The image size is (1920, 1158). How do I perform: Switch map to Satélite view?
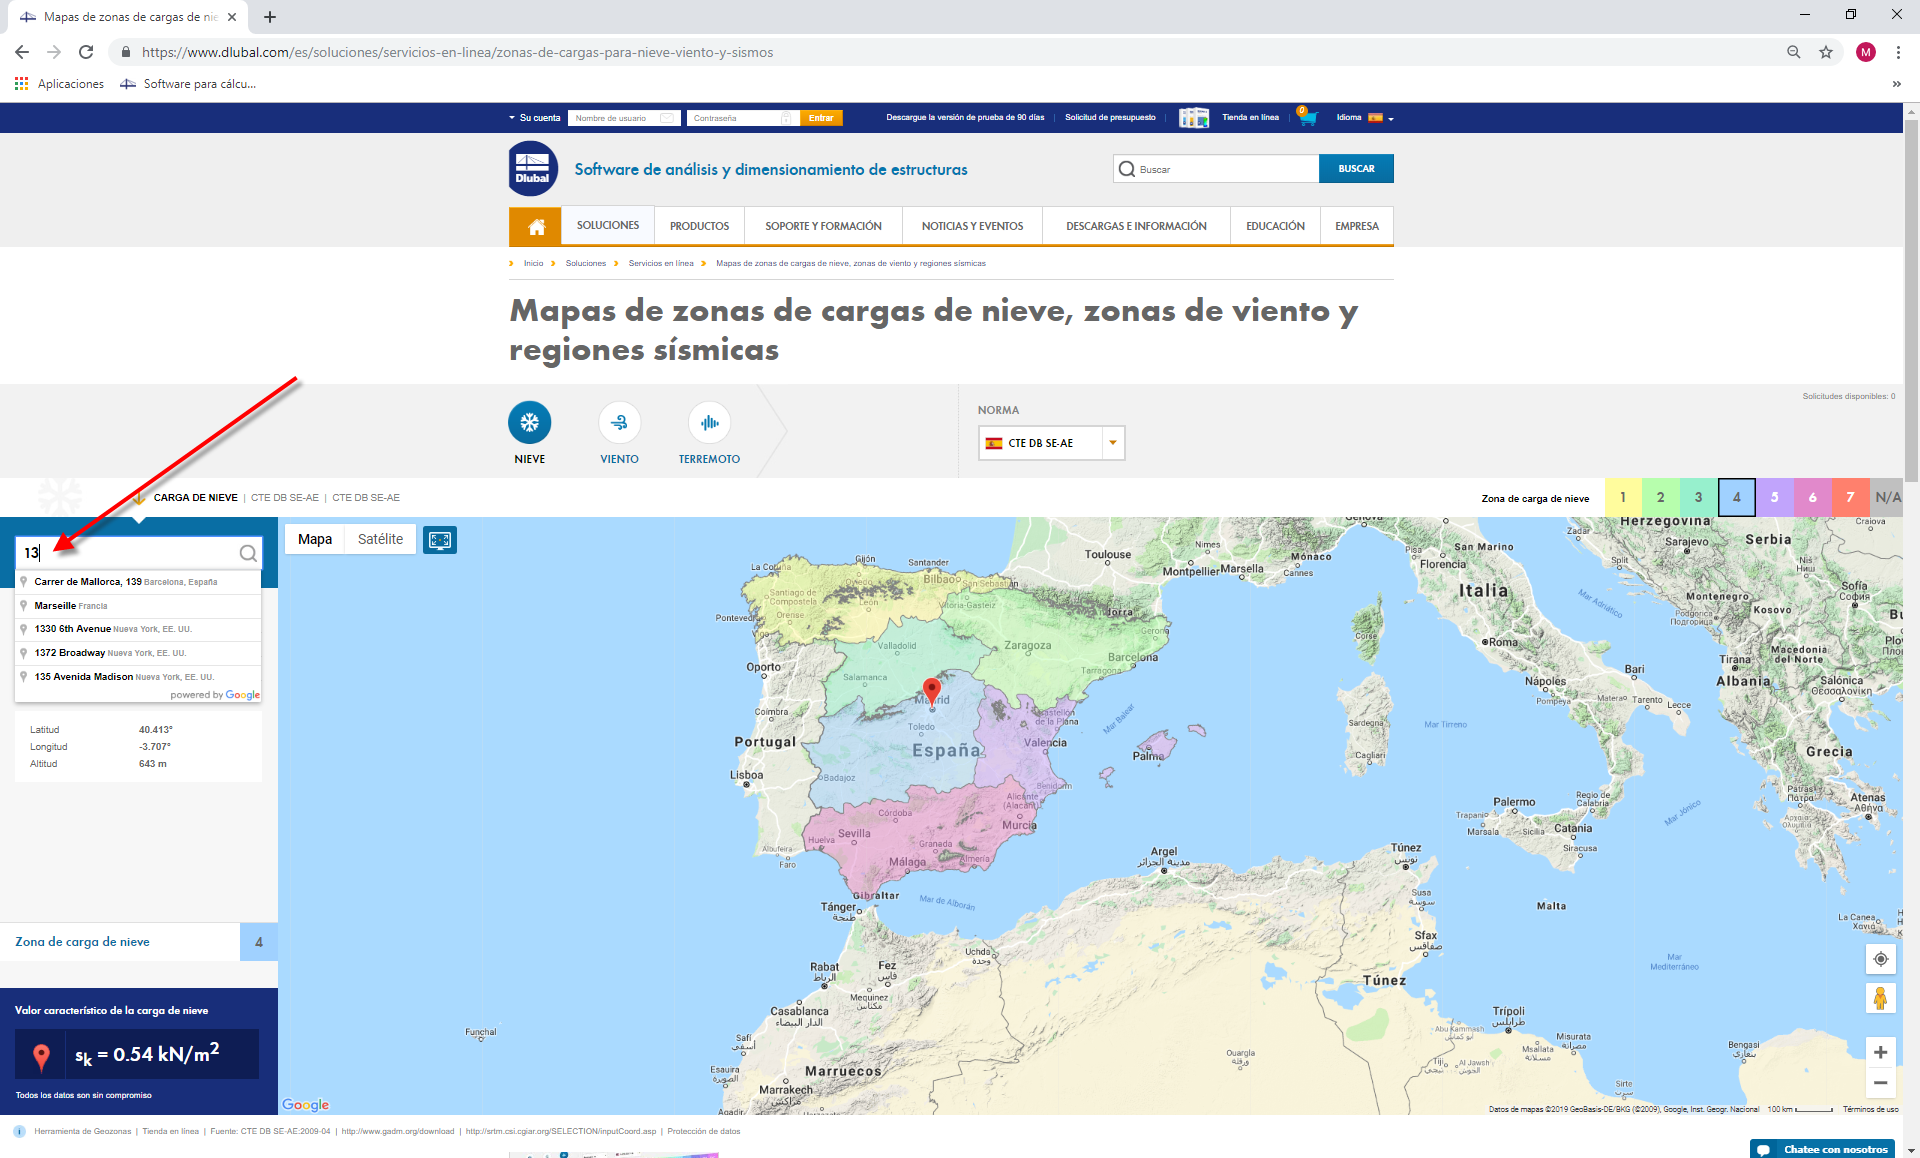click(380, 539)
